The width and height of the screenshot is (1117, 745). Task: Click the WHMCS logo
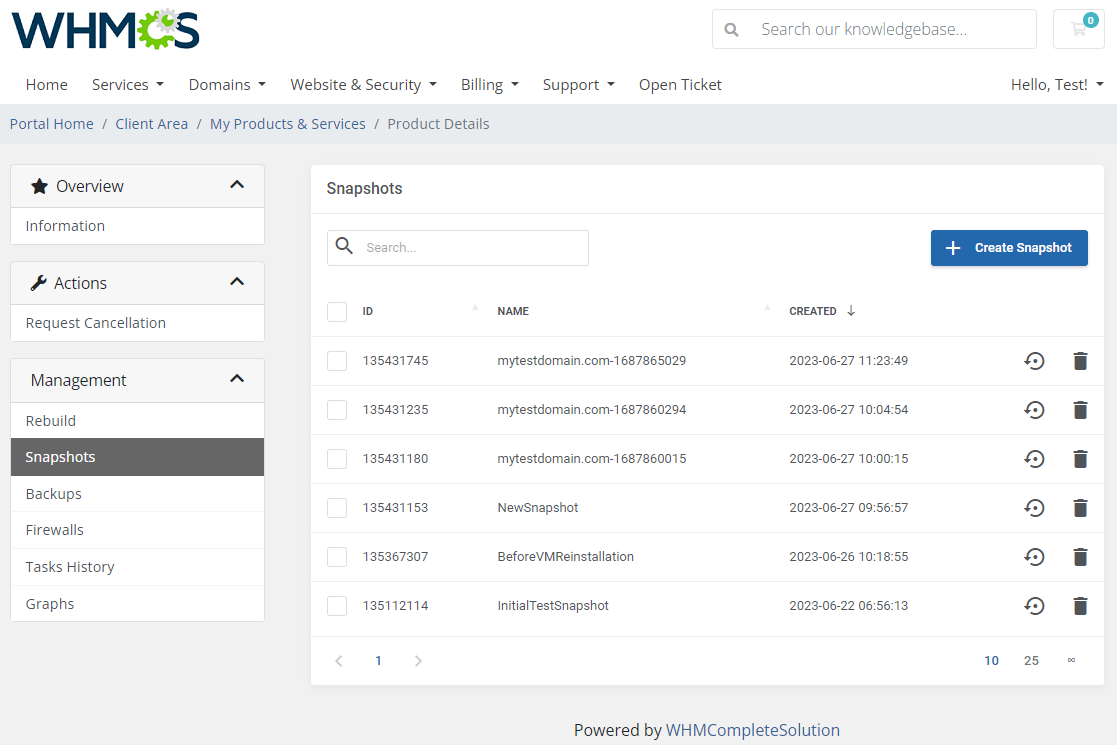(104, 30)
